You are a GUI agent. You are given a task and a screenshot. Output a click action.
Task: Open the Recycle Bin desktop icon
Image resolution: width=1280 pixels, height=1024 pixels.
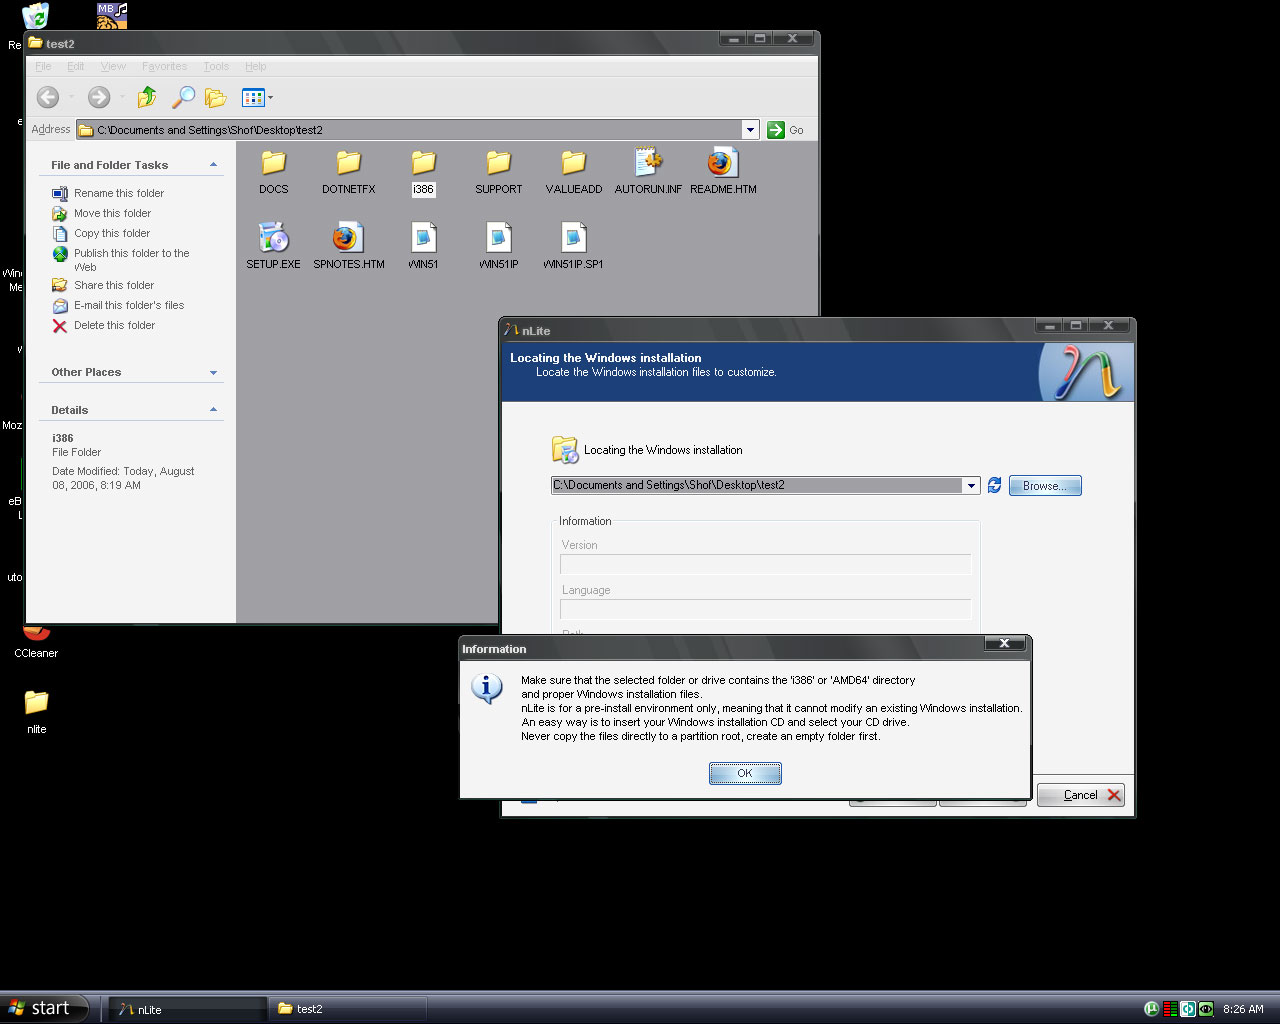35,16
